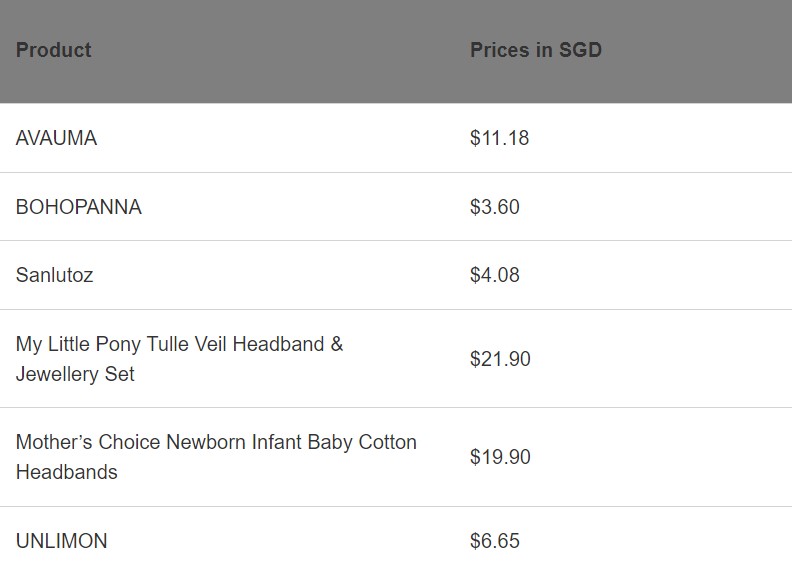Click the $3.60 price cell

click(x=495, y=207)
